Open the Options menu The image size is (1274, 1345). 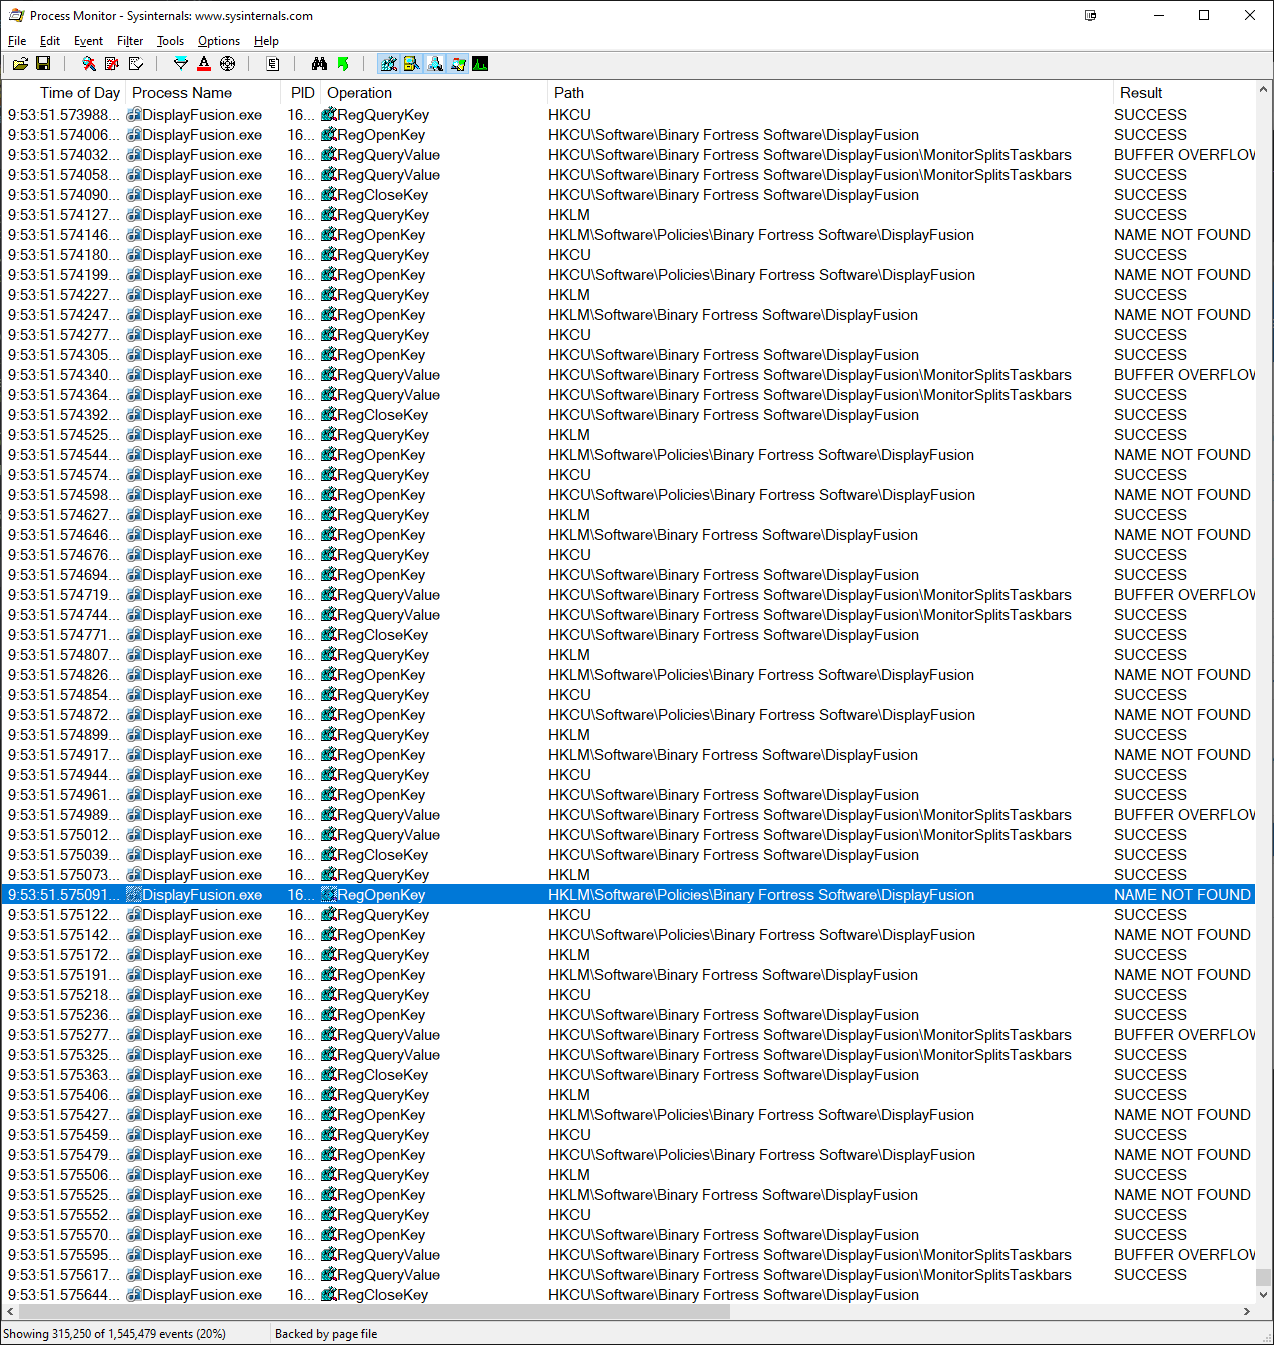coord(218,41)
